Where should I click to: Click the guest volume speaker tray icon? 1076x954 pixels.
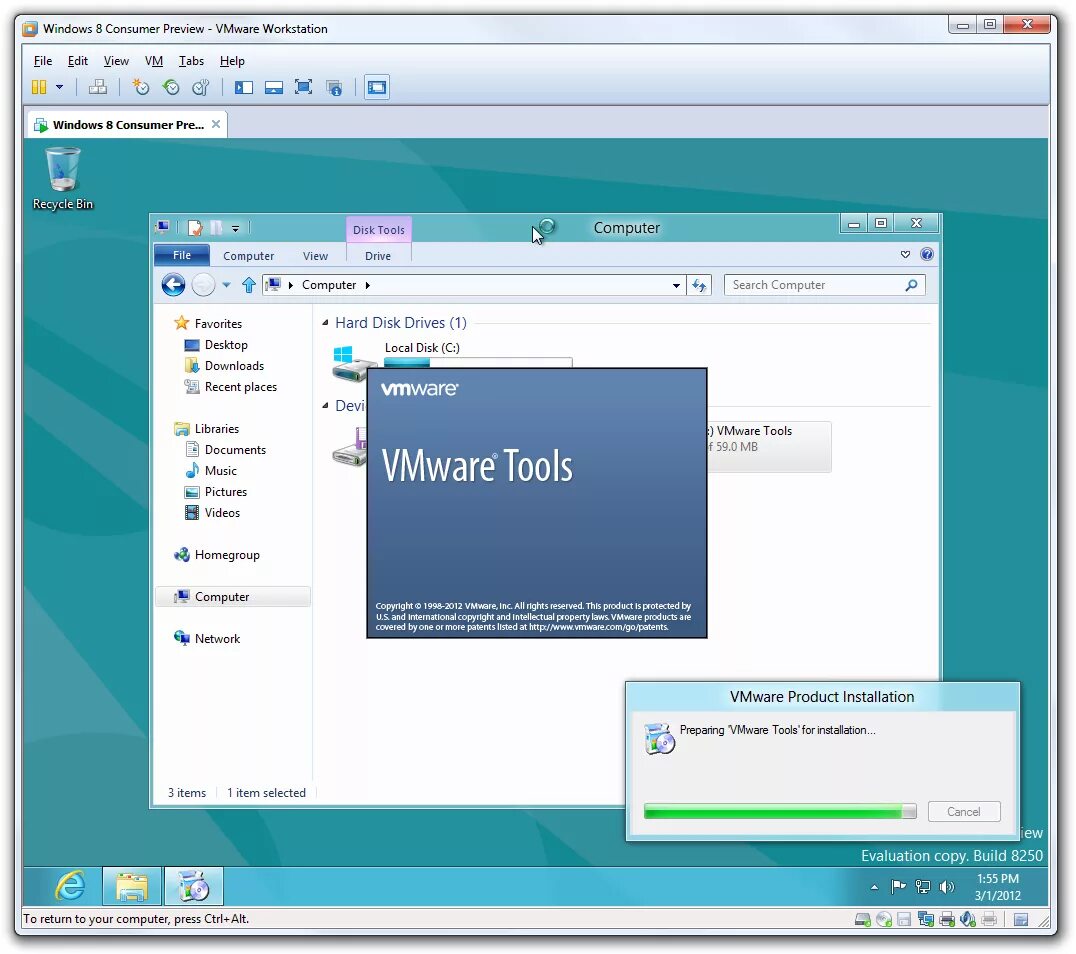click(x=947, y=887)
